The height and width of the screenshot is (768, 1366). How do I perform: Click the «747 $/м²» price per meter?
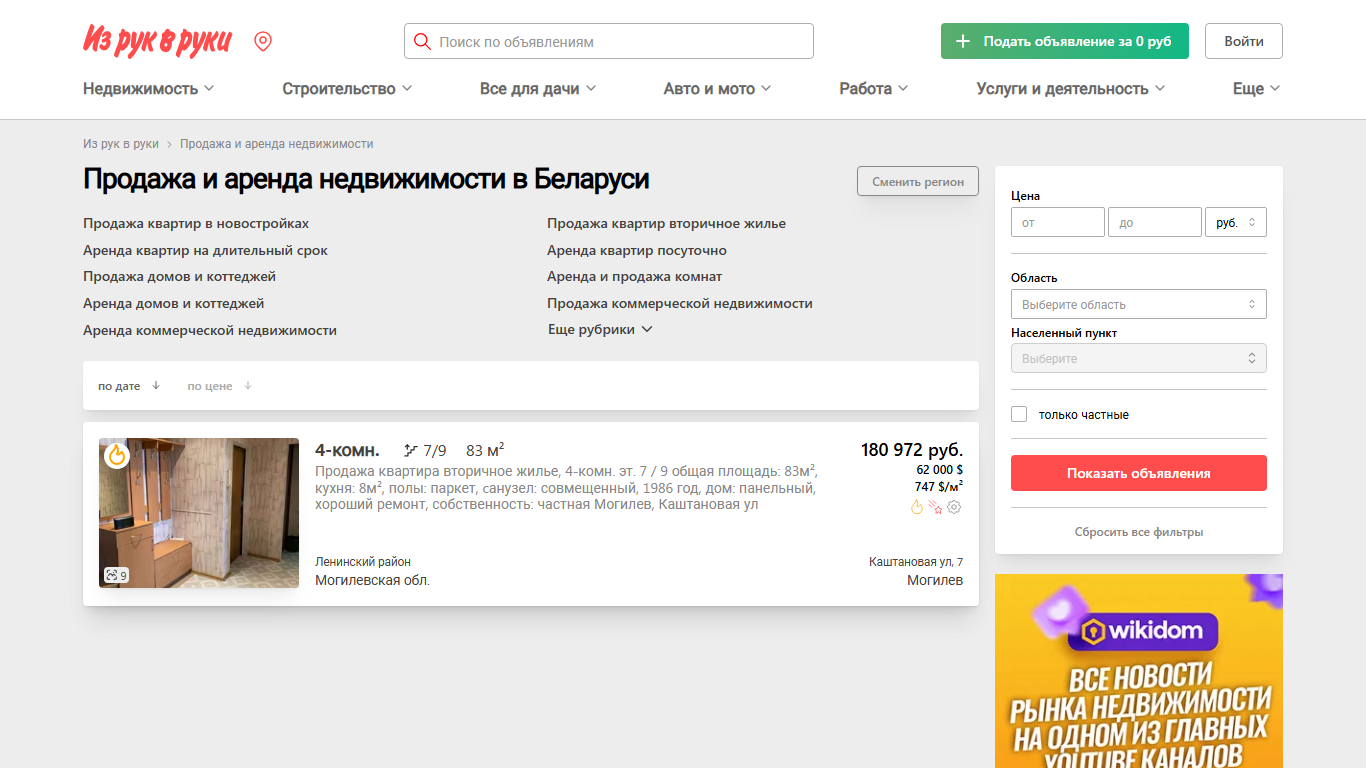tap(939, 486)
